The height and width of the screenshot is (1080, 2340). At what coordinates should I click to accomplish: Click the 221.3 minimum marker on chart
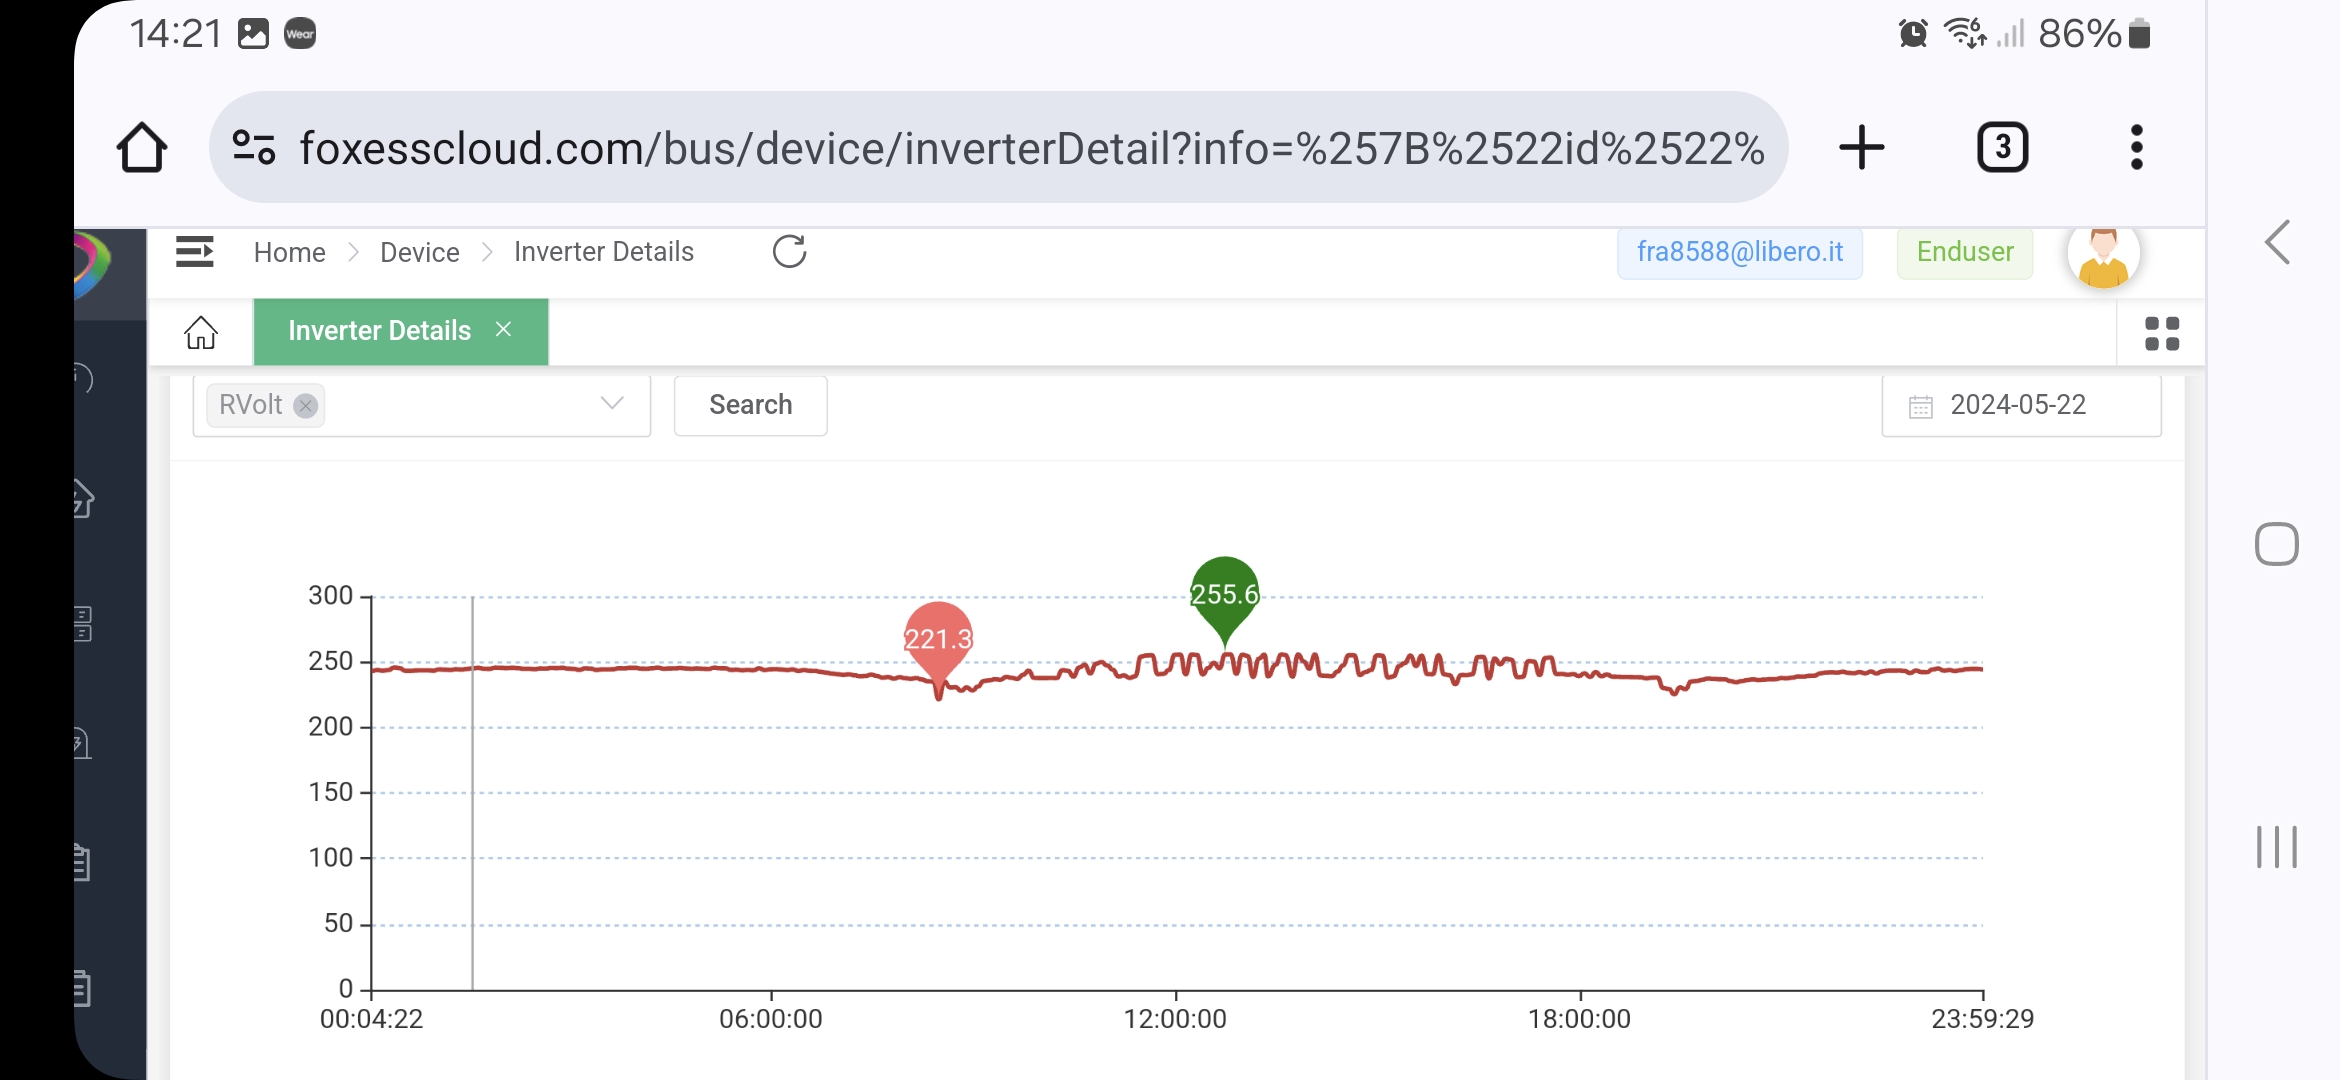tap(938, 639)
